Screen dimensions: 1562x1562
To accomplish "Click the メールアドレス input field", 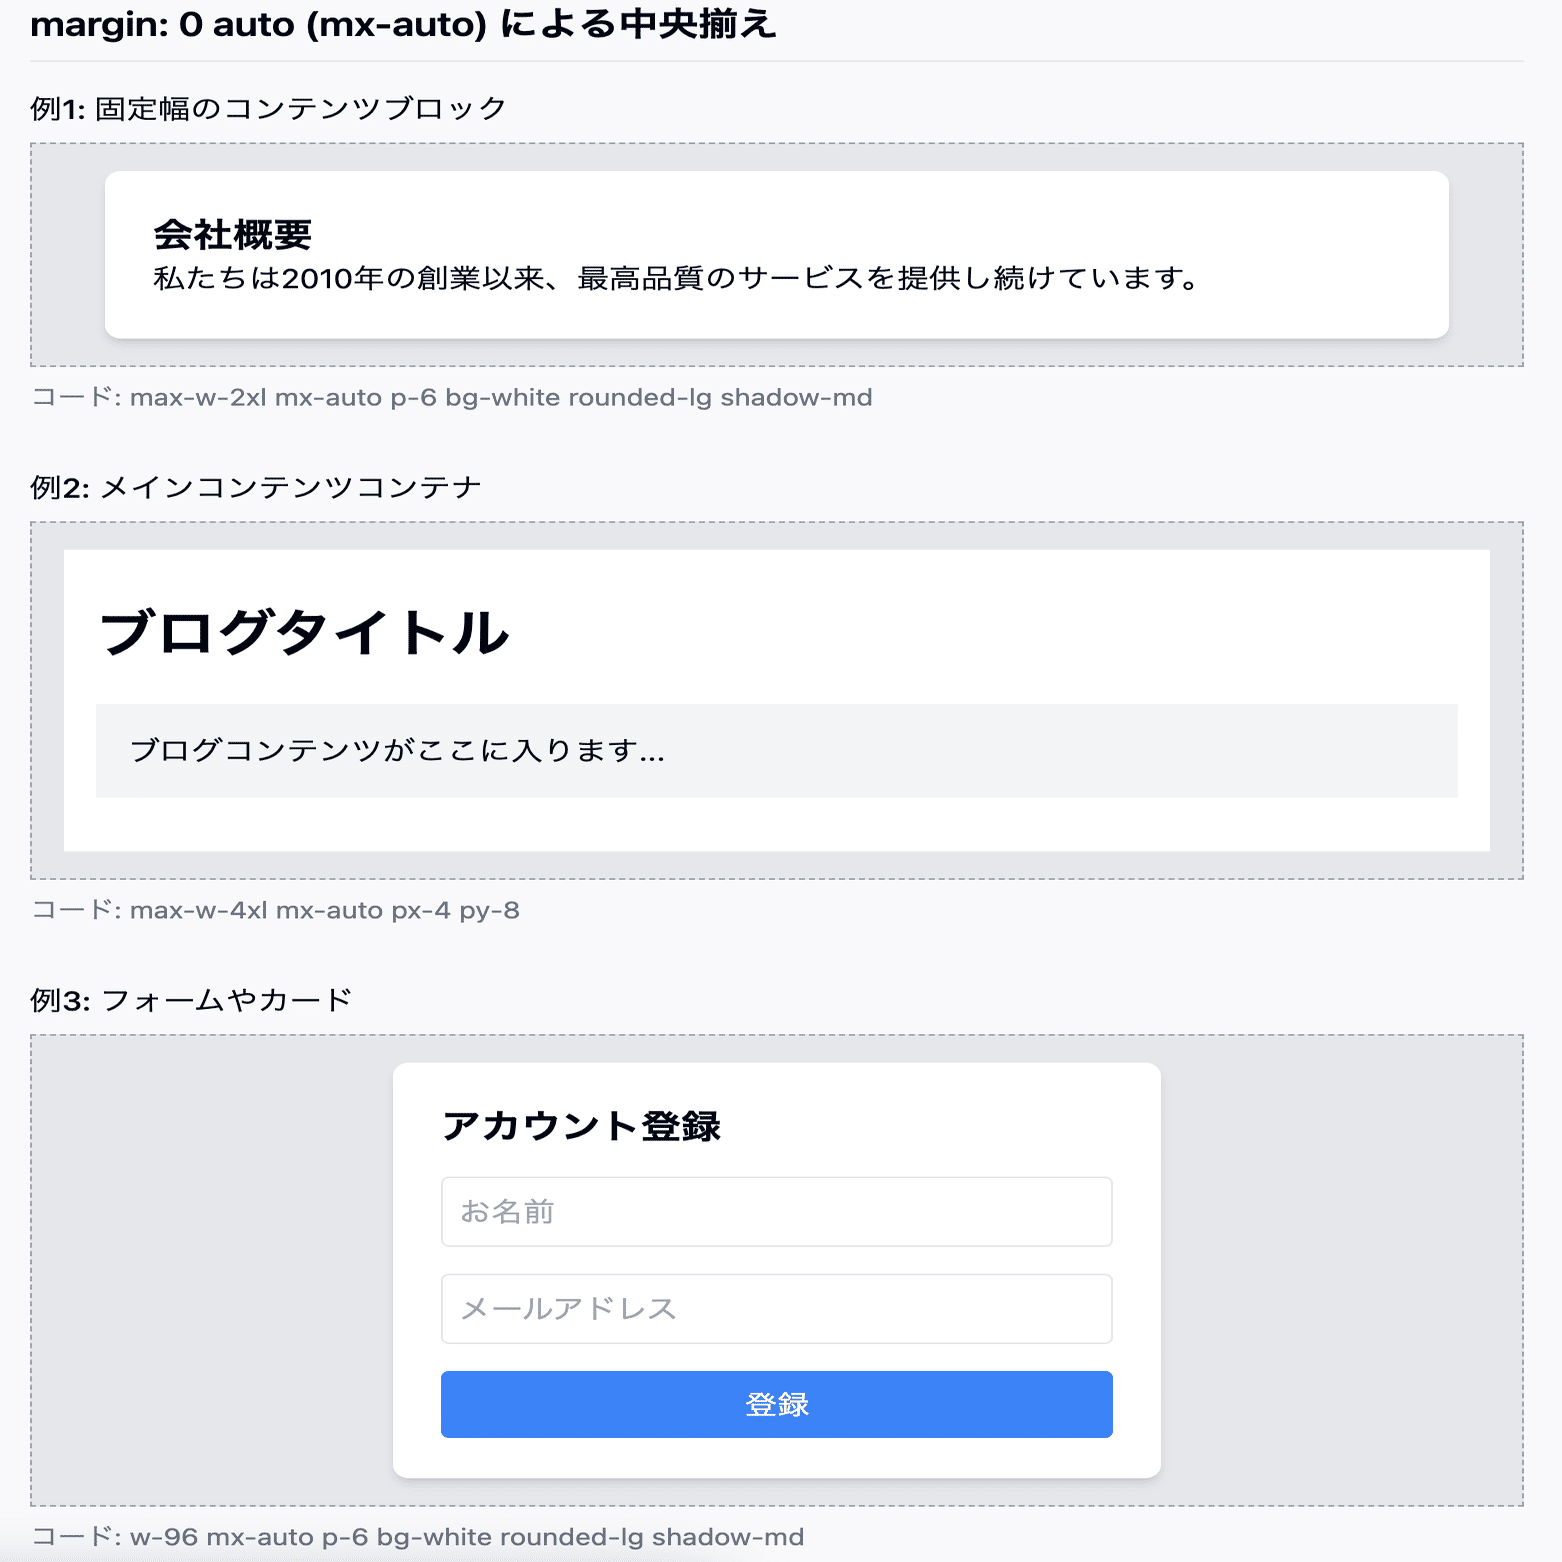I will (777, 1308).
